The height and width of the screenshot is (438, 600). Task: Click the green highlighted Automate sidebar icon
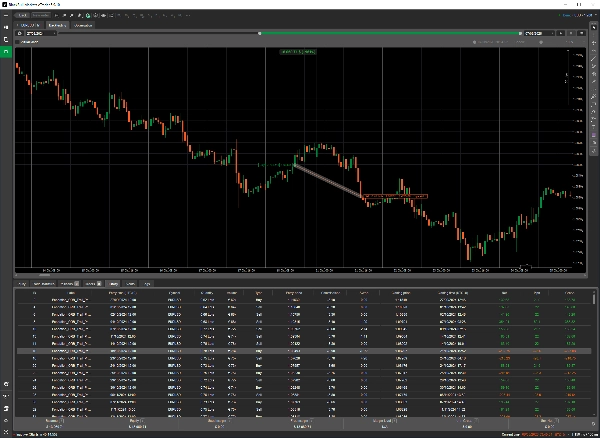[6, 51]
